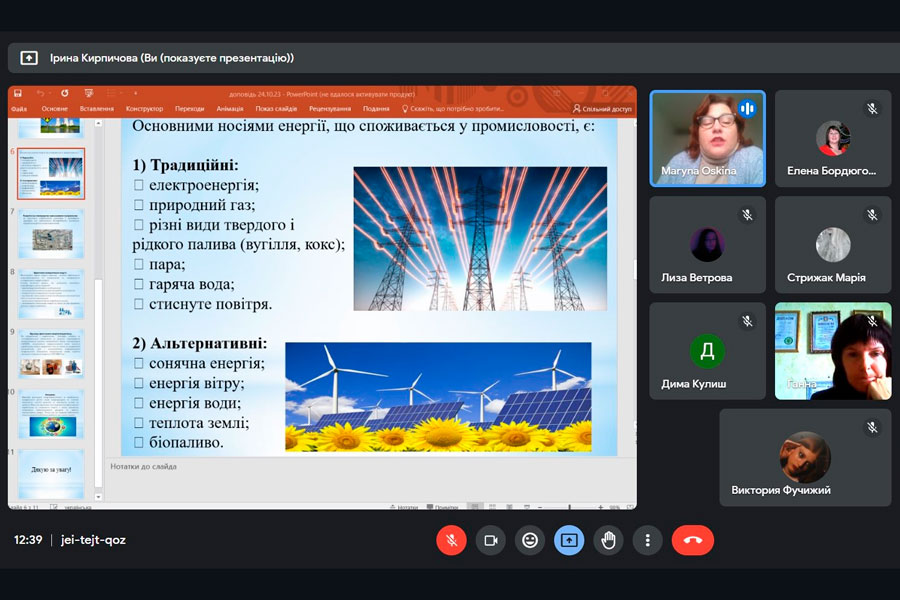
Task: Click the Undo arrow in PowerPoint
Action: point(41,93)
